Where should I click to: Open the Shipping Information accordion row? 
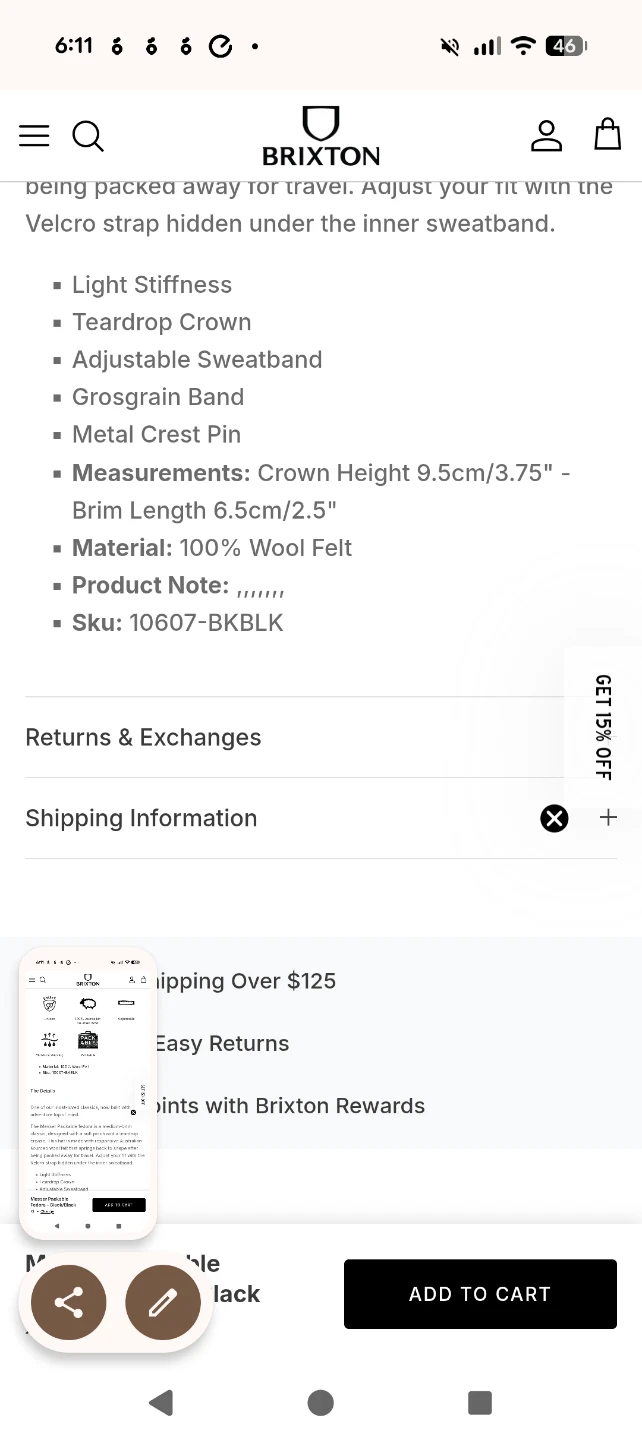click(321, 818)
